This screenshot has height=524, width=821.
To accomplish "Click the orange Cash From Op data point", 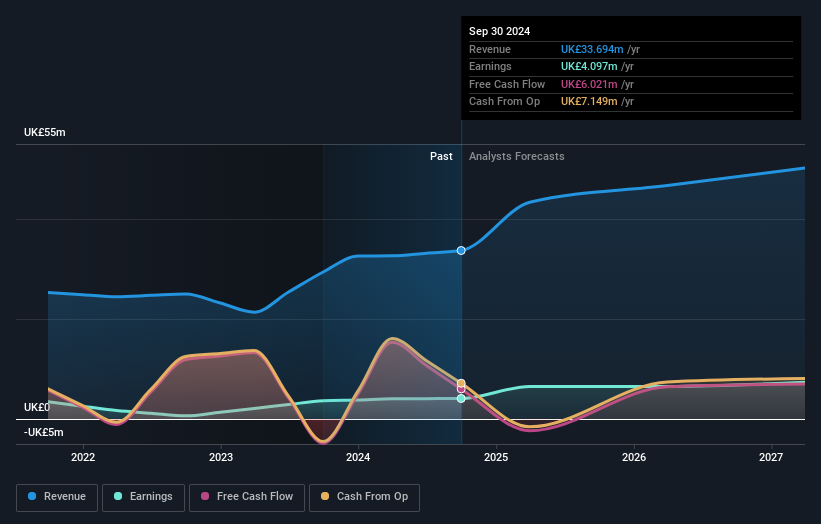I will point(461,383).
